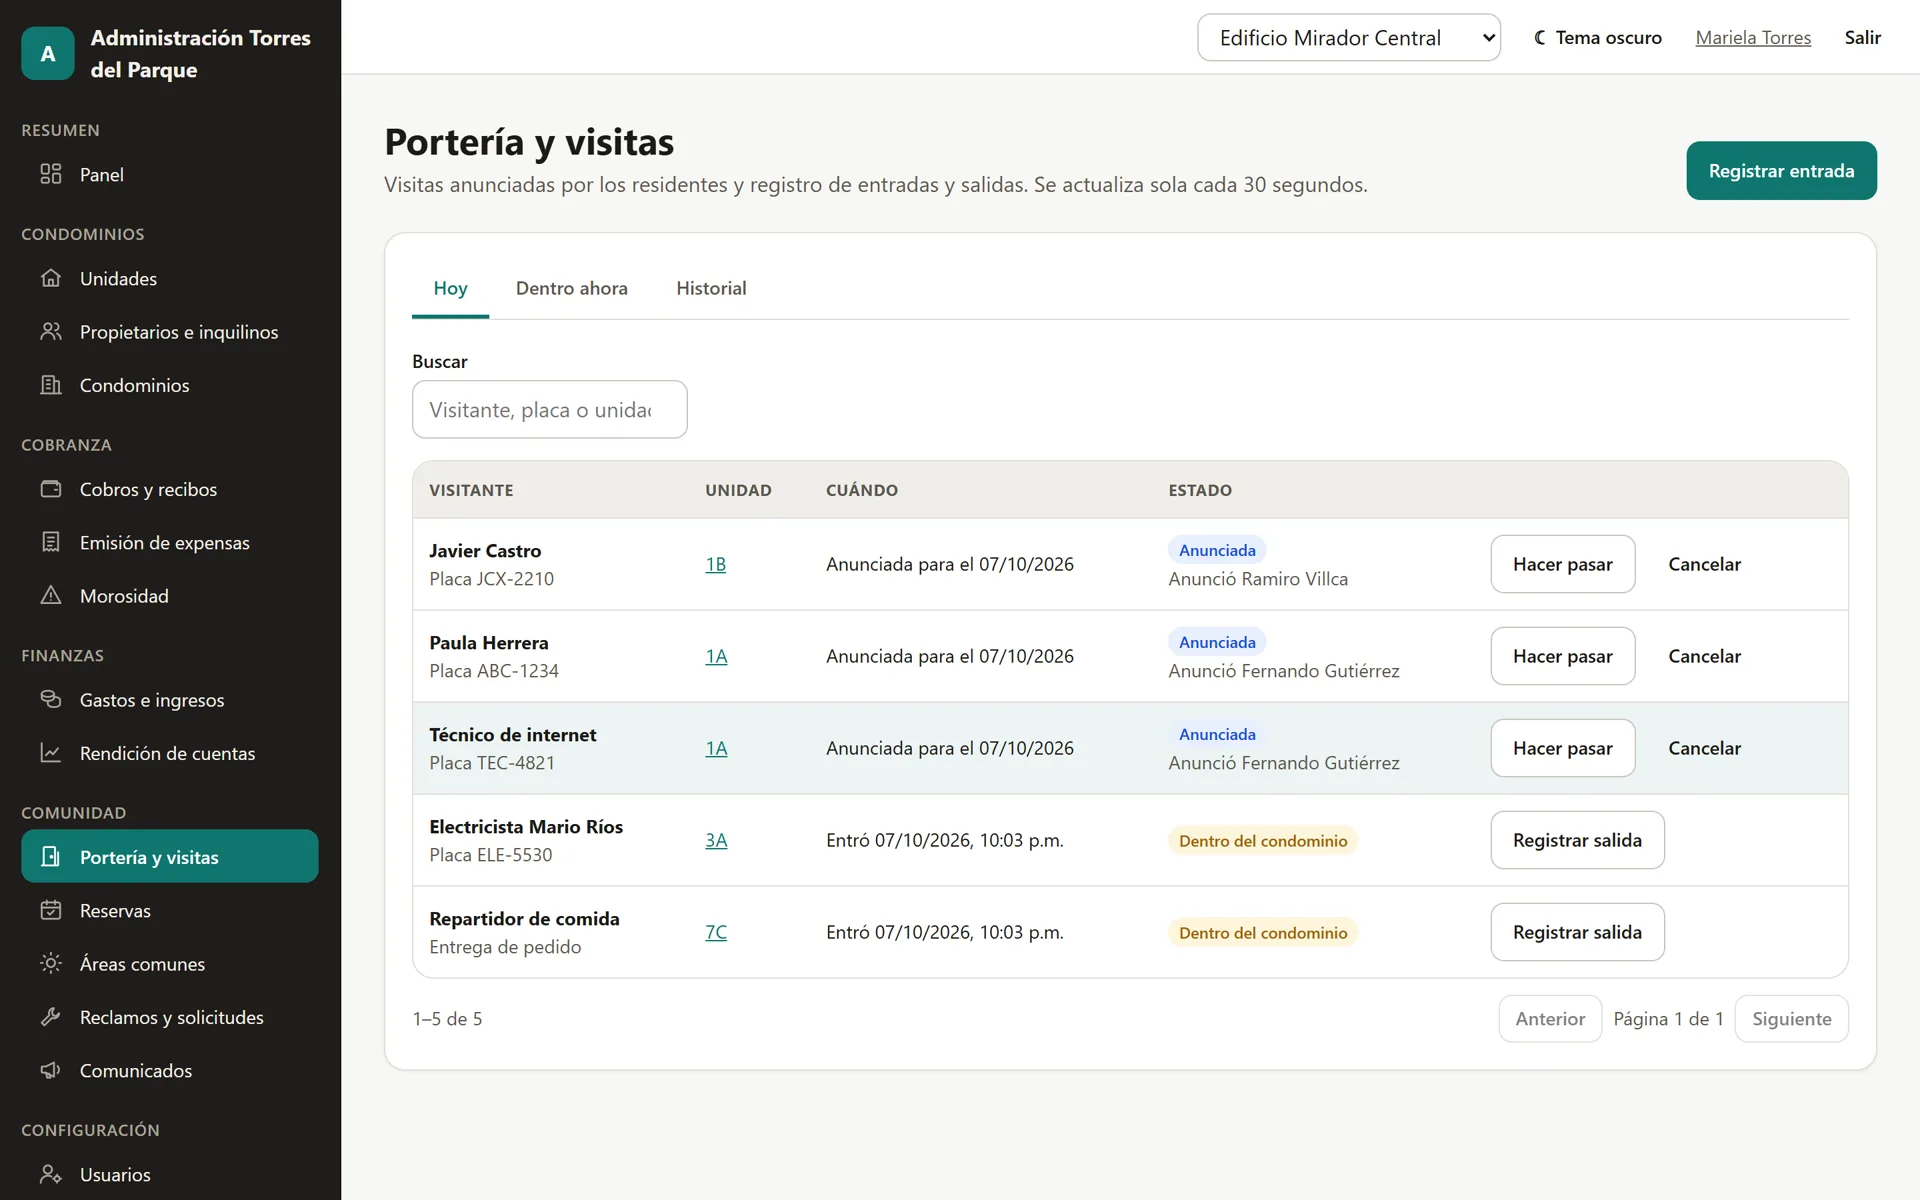Viewport: 1920px width, 1200px height.
Task: Click the Portería y visitas door icon
Action: pyautogui.click(x=51, y=857)
